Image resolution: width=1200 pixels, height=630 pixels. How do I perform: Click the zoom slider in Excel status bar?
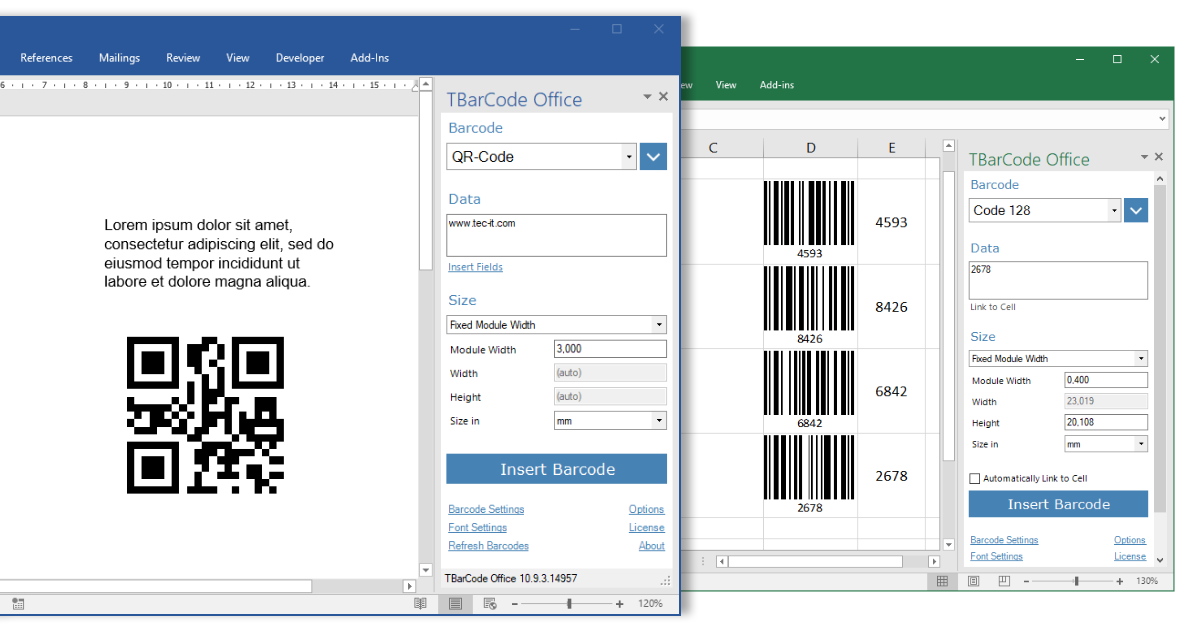[x=1076, y=580]
